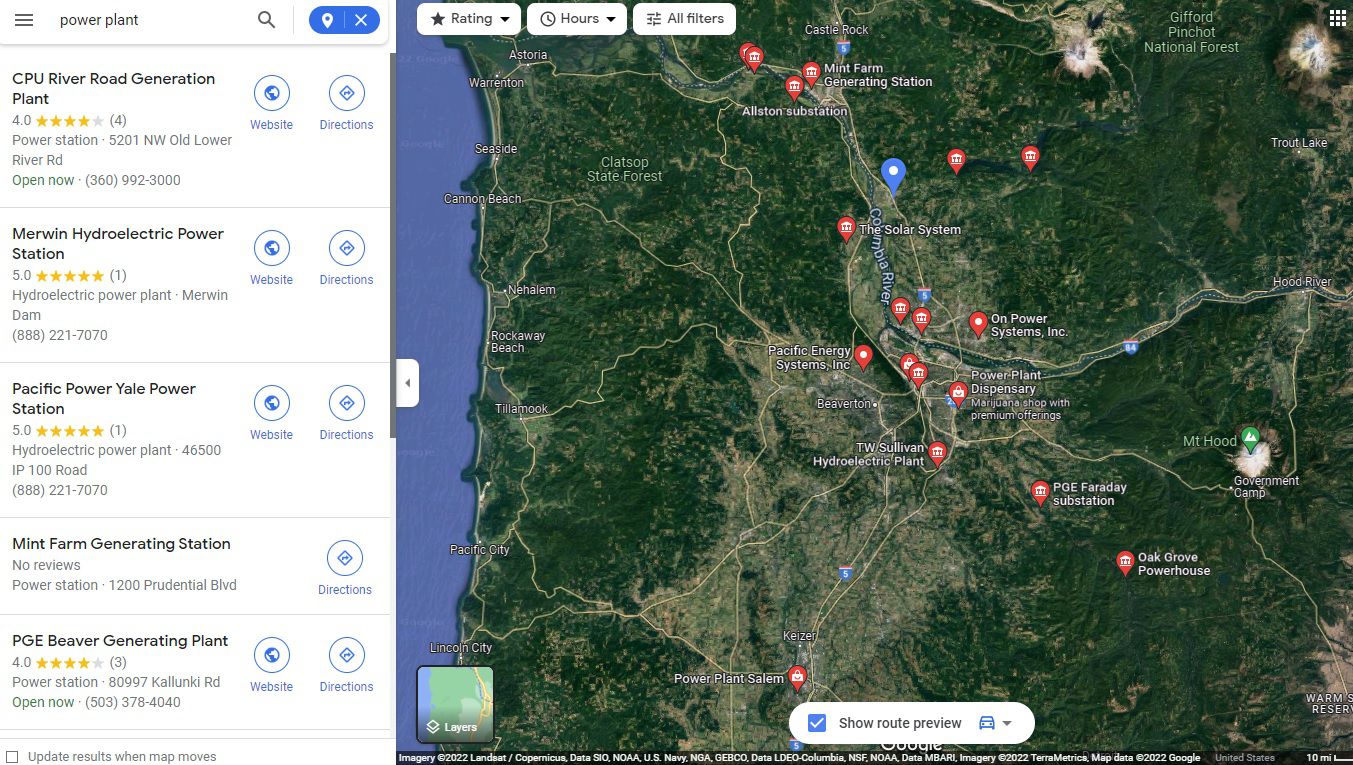Image resolution: width=1353 pixels, height=765 pixels.
Task: Select the blue location marker on the map
Action: 893,175
